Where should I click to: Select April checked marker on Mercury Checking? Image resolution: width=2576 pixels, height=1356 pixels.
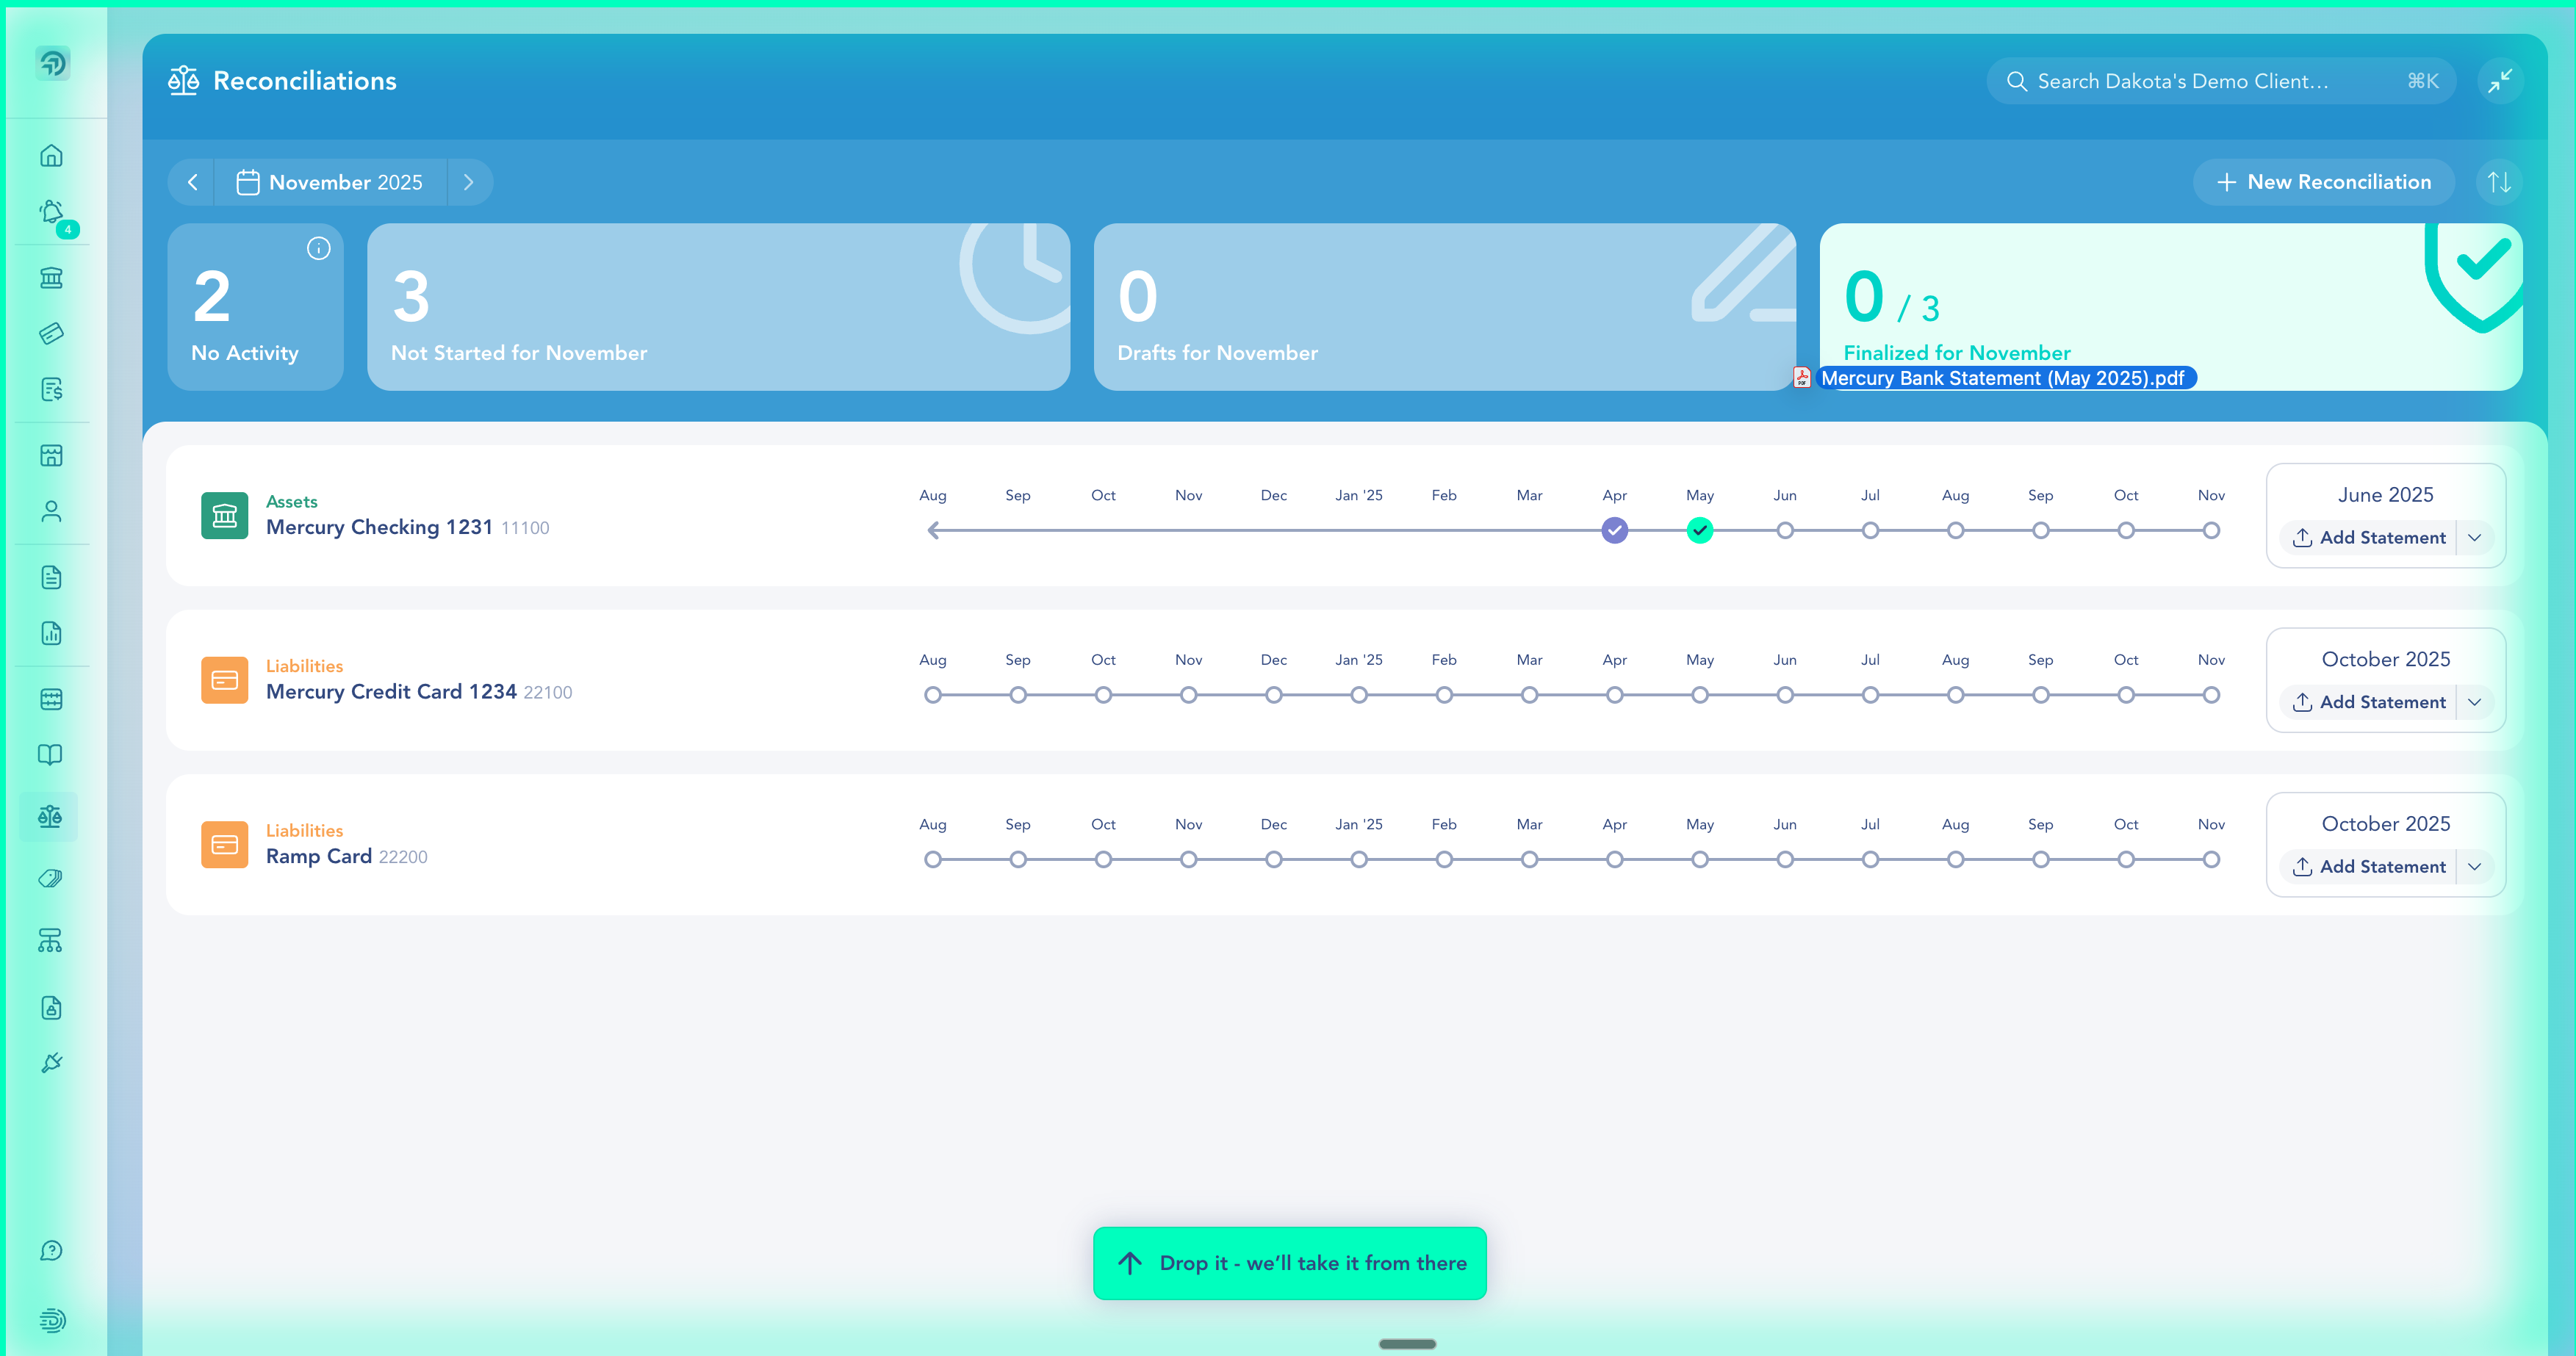pos(1614,530)
